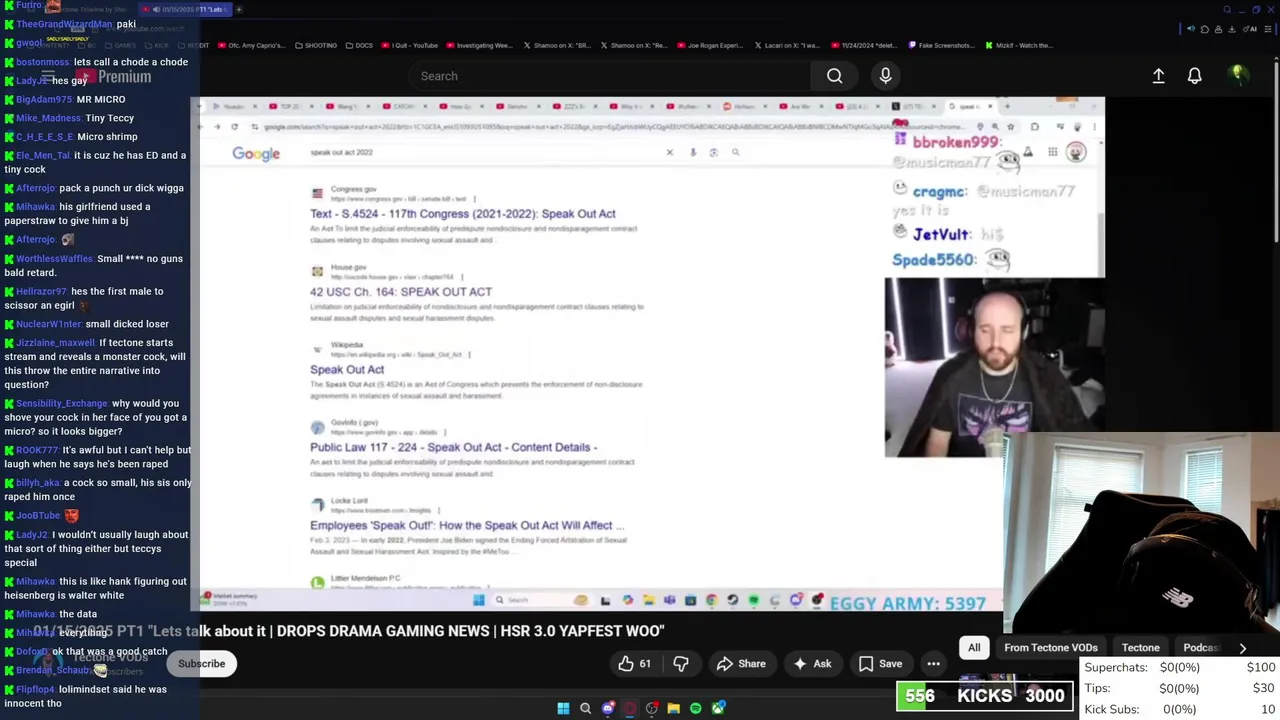Select the From Tectone VODs chip
Screen dimensions: 1280x720
tap(1051, 648)
